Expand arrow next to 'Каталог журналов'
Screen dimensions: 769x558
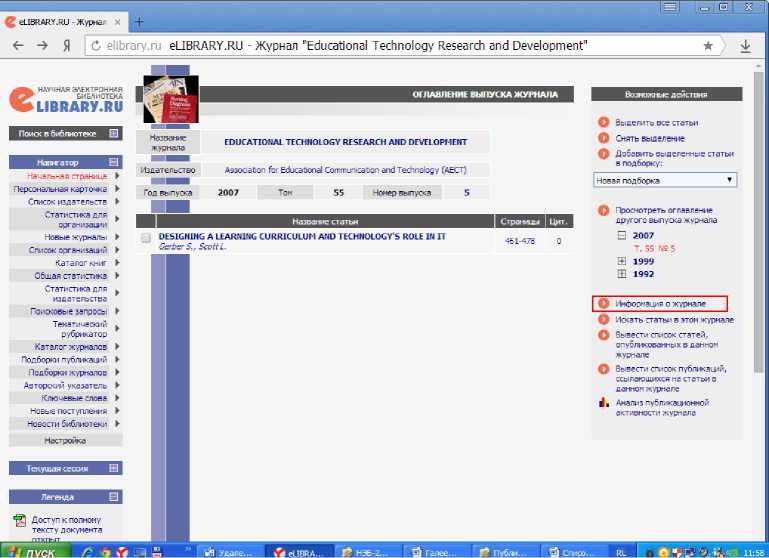[x=117, y=347]
